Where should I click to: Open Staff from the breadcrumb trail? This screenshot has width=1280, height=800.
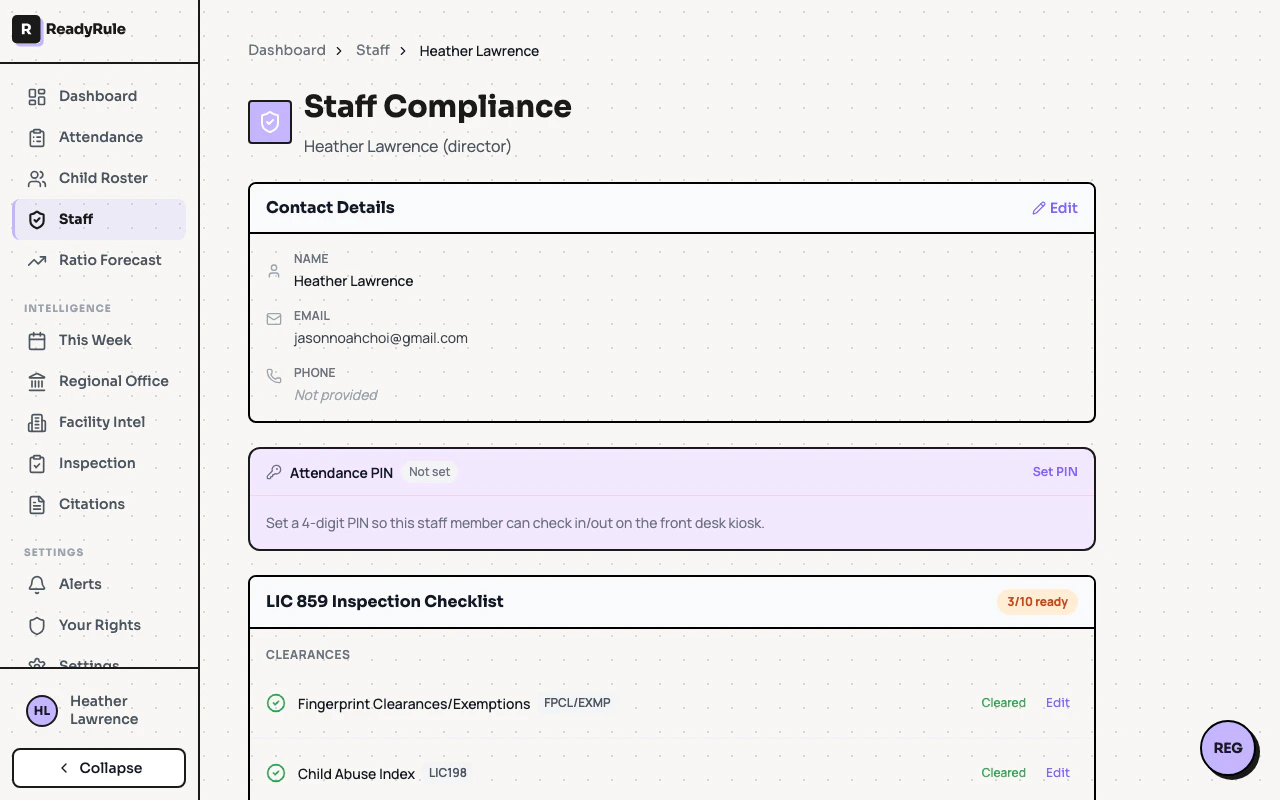[372, 50]
